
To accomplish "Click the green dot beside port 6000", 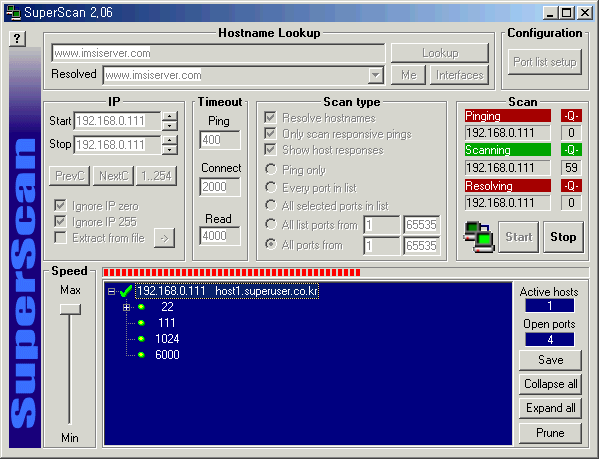I will (141, 355).
